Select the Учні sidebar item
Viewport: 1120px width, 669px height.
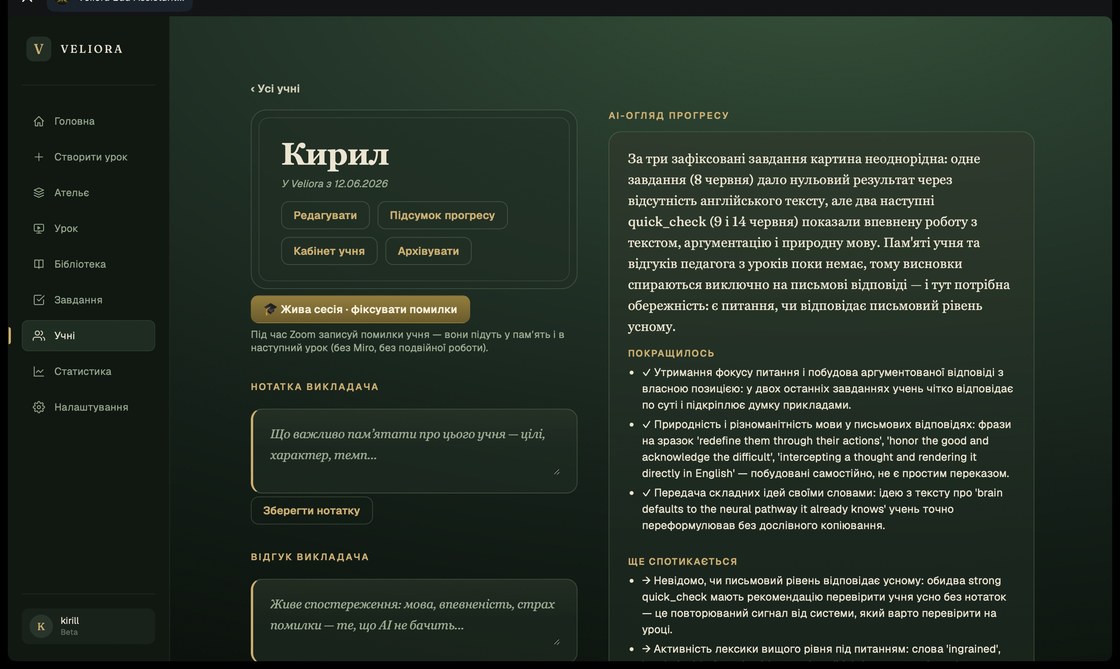click(88, 336)
